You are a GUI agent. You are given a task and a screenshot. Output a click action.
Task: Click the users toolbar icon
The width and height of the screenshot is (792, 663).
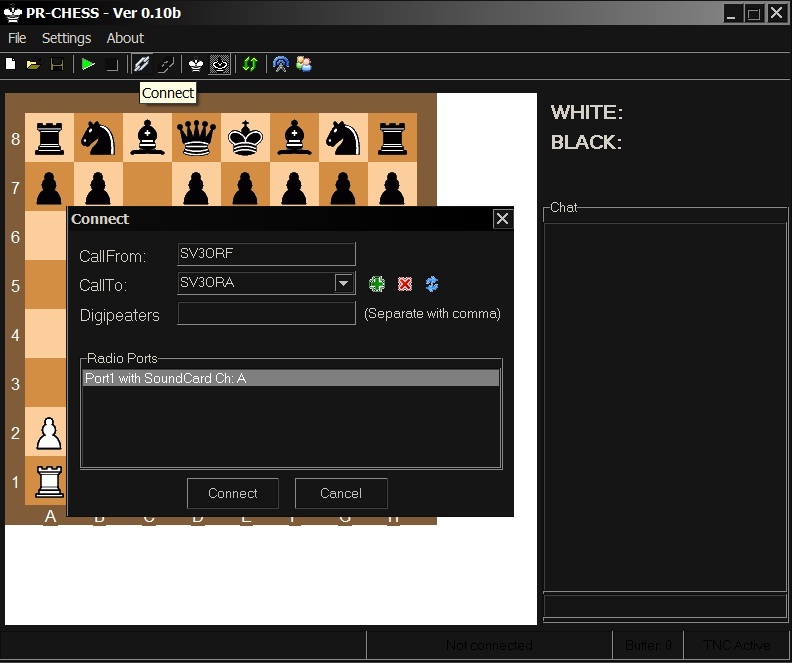pos(304,65)
